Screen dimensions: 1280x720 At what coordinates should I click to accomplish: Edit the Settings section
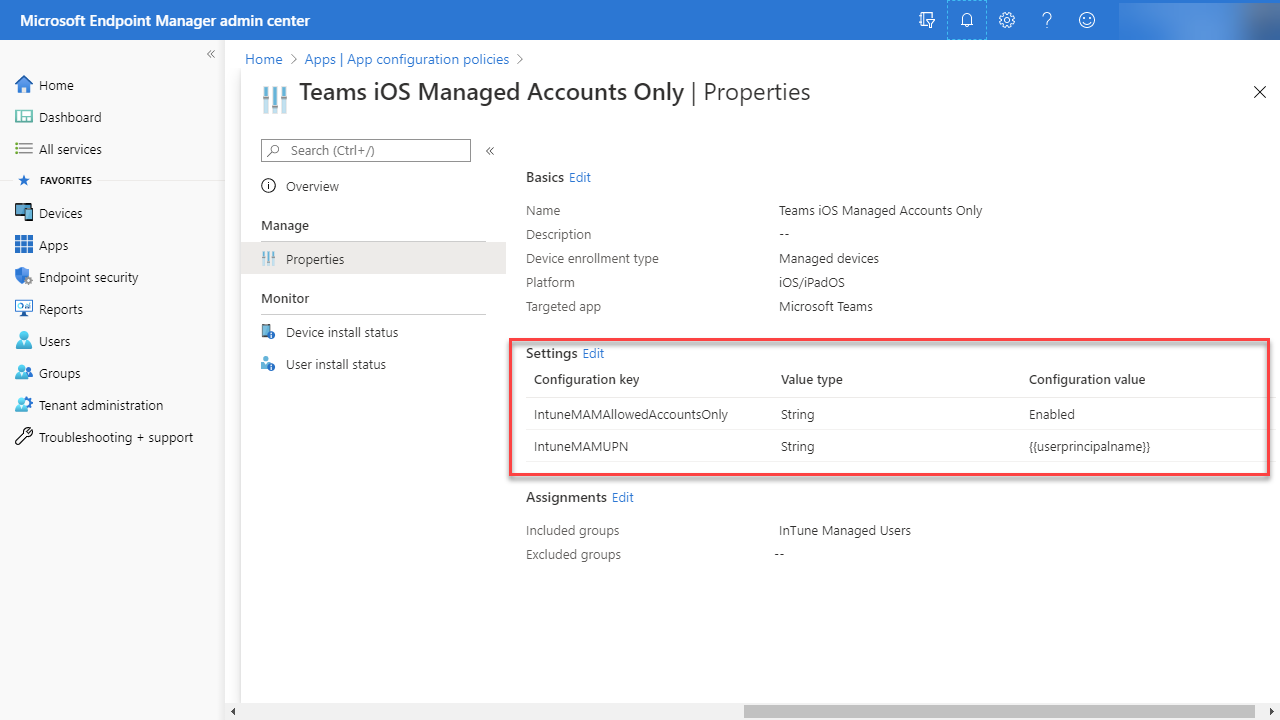click(x=593, y=353)
